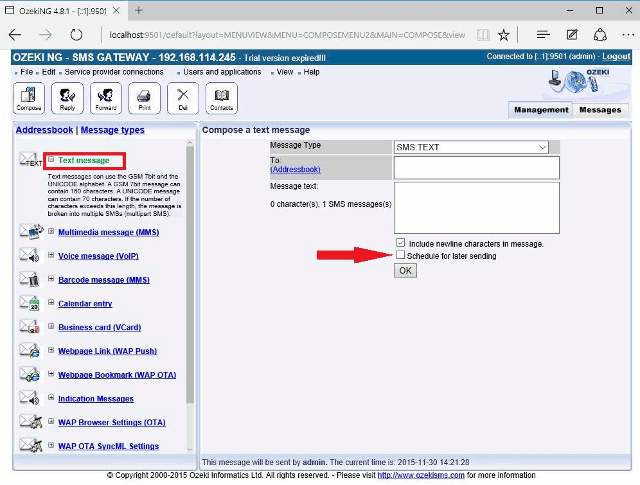Click the Logout link
Screen dimensions: 640x485
click(616, 57)
